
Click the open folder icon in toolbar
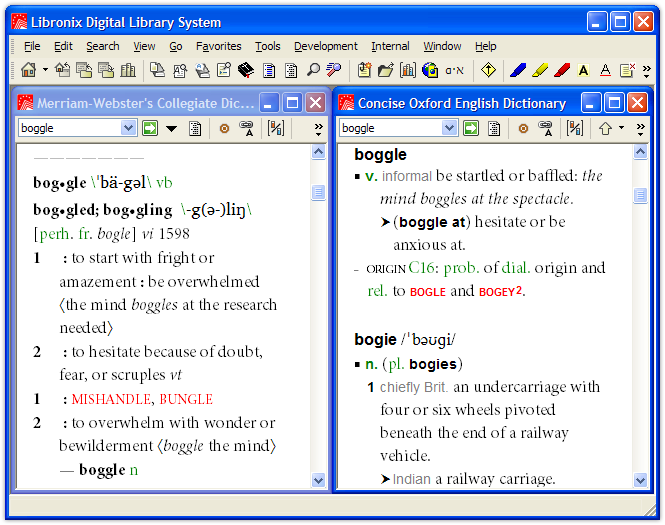tap(386, 70)
